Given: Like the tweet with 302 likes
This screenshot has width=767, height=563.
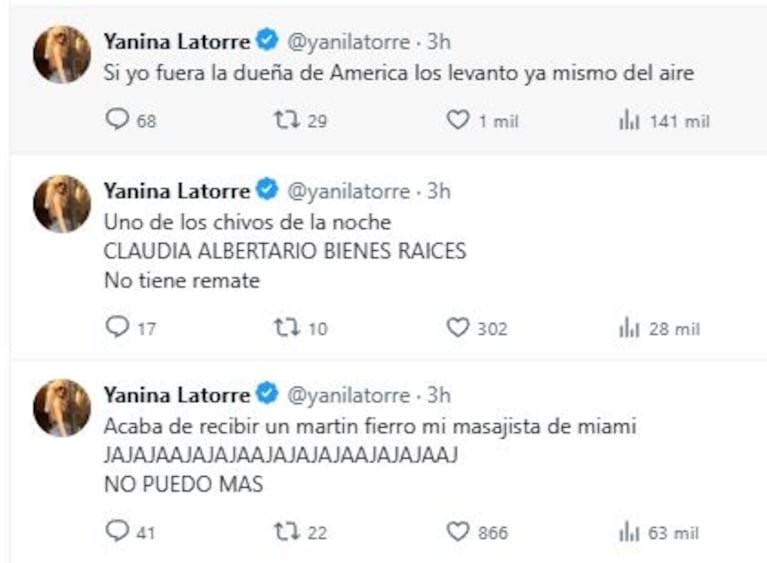Looking at the screenshot, I should [x=457, y=327].
